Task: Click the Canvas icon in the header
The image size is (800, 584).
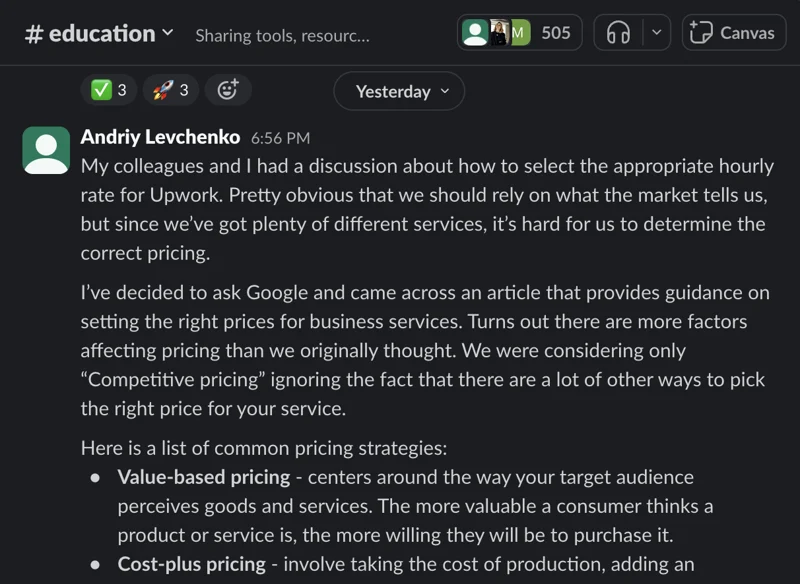Action: pyautogui.click(x=701, y=33)
